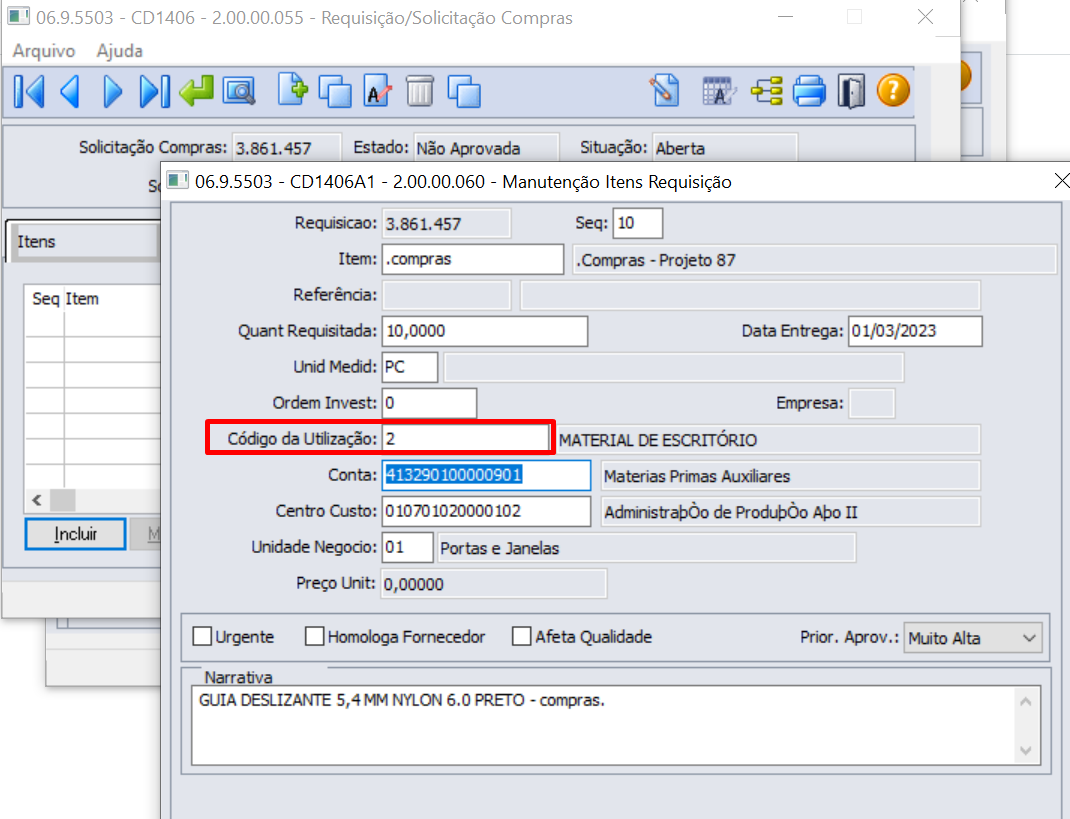Select the Itens tab
Viewport: 1070px width, 819px height.
click(38, 241)
